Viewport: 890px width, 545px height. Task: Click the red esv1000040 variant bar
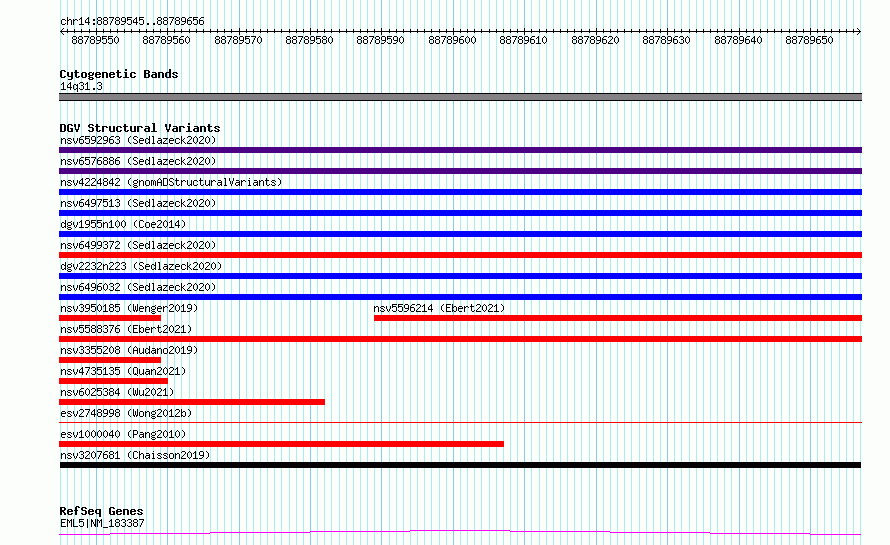point(282,444)
